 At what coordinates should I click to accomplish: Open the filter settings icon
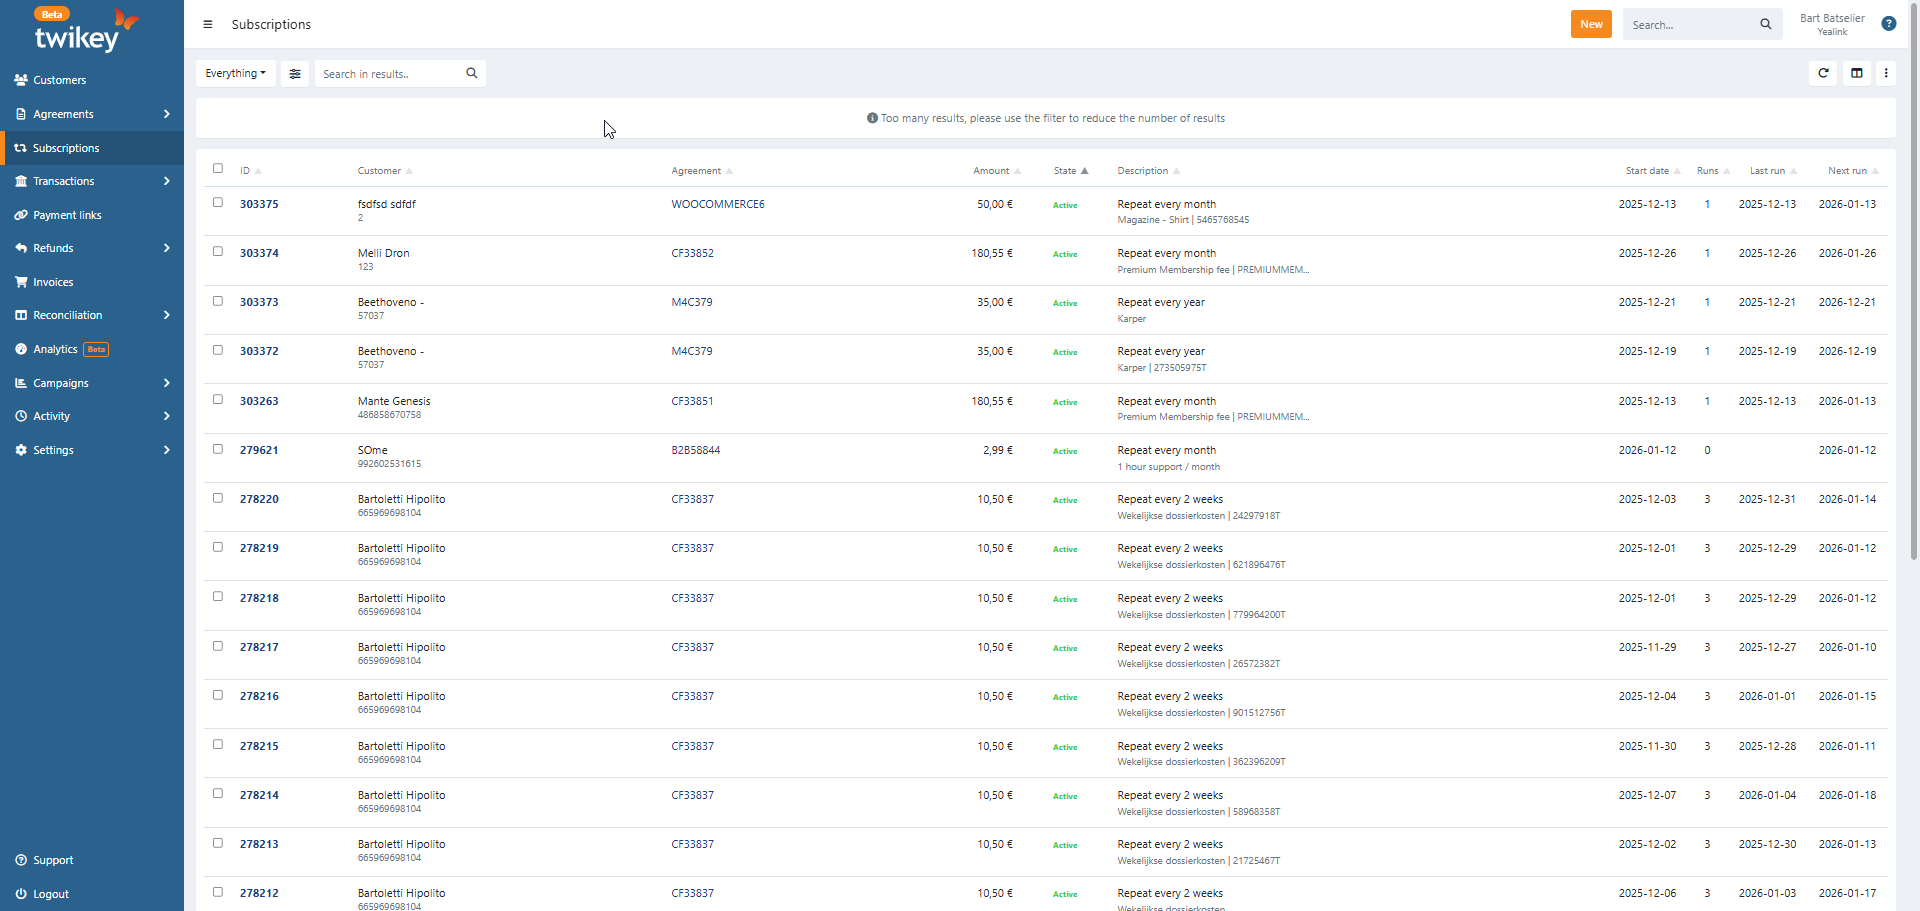click(295, 74)
